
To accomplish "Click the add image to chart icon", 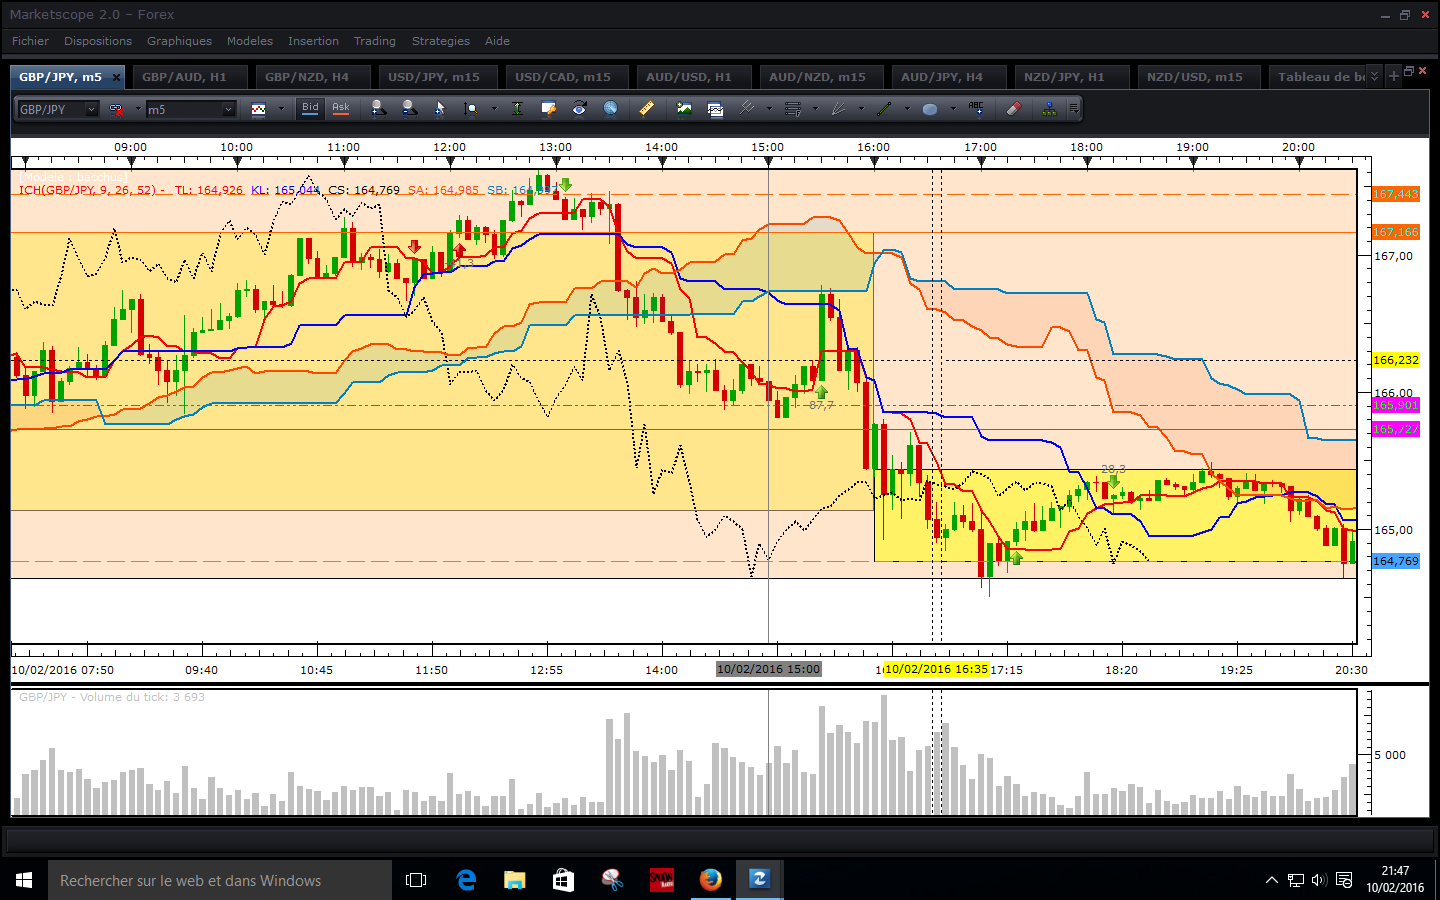I will pos(684,108).
